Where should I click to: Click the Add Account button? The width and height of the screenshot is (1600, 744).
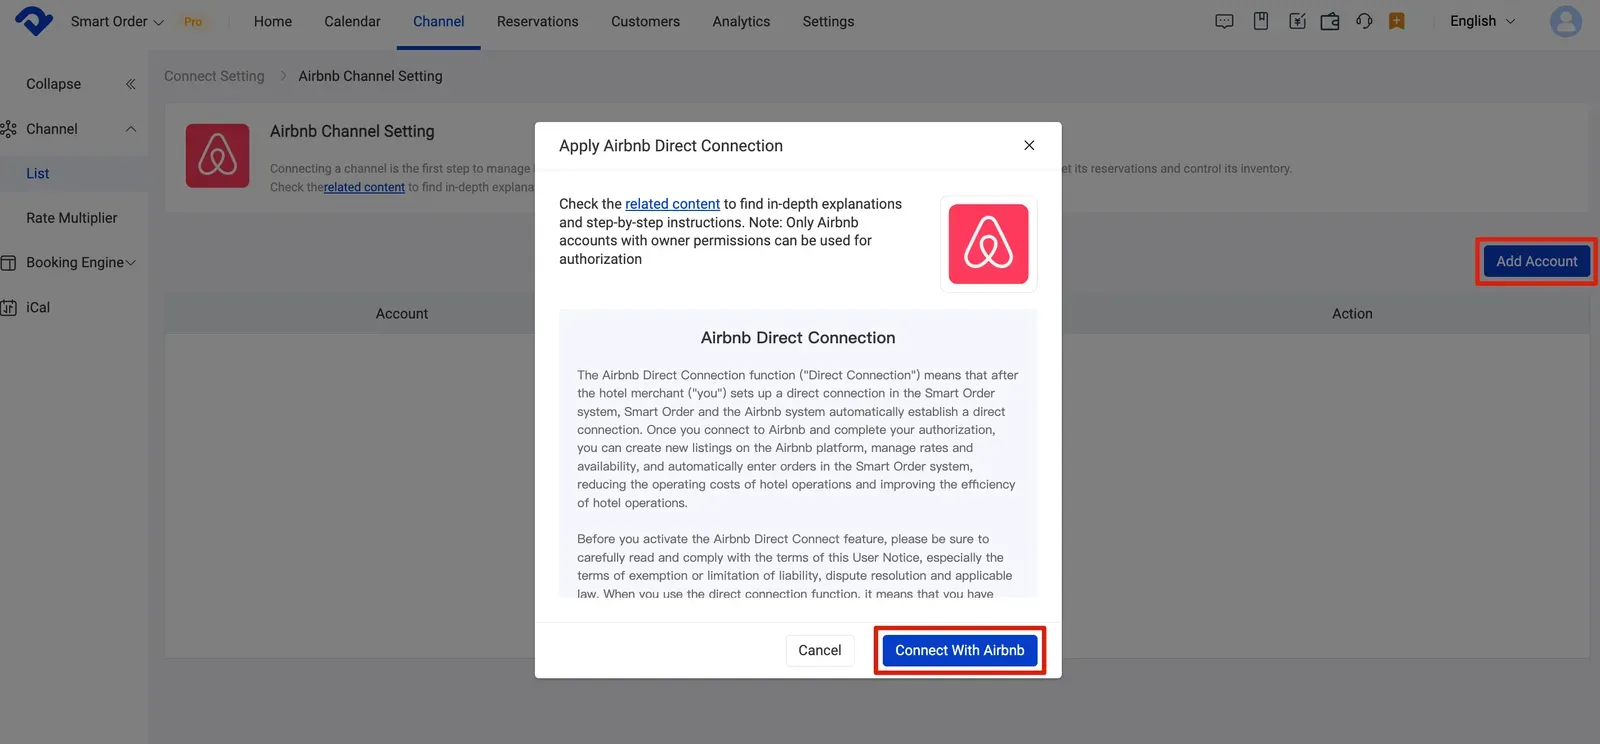[1537, 261]
